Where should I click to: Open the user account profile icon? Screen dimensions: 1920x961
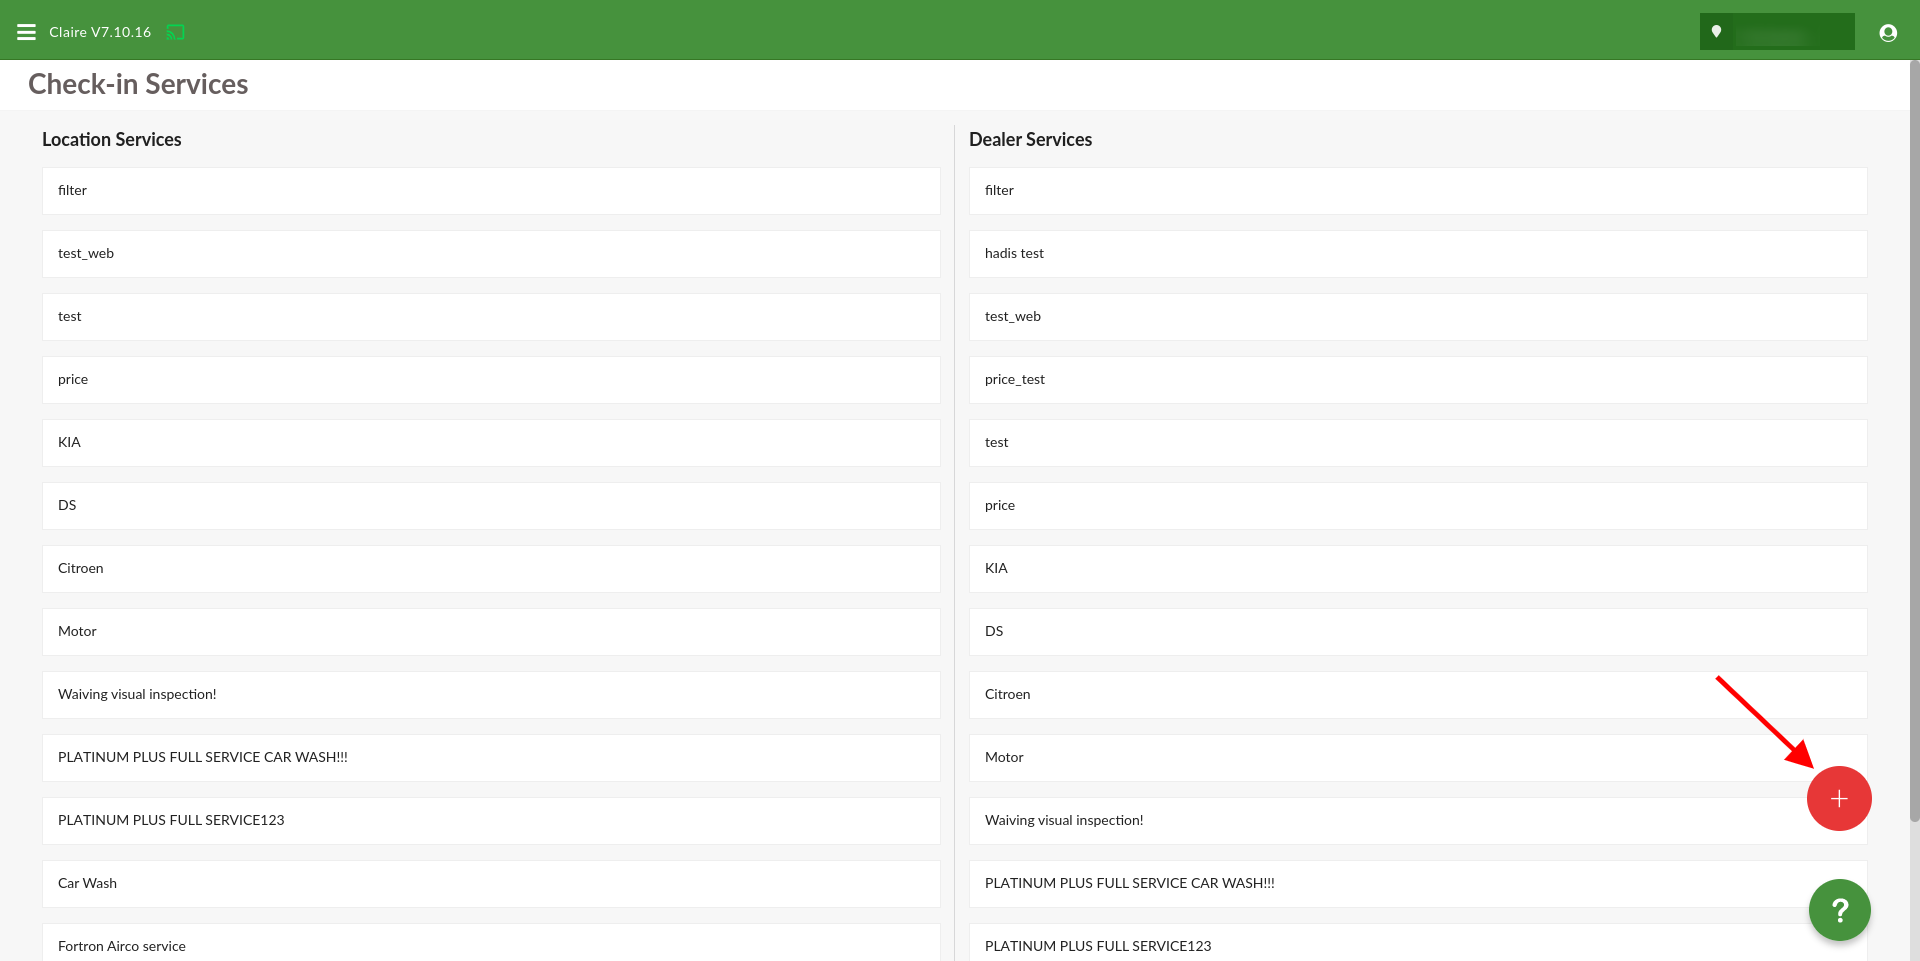click(1887, 32)
